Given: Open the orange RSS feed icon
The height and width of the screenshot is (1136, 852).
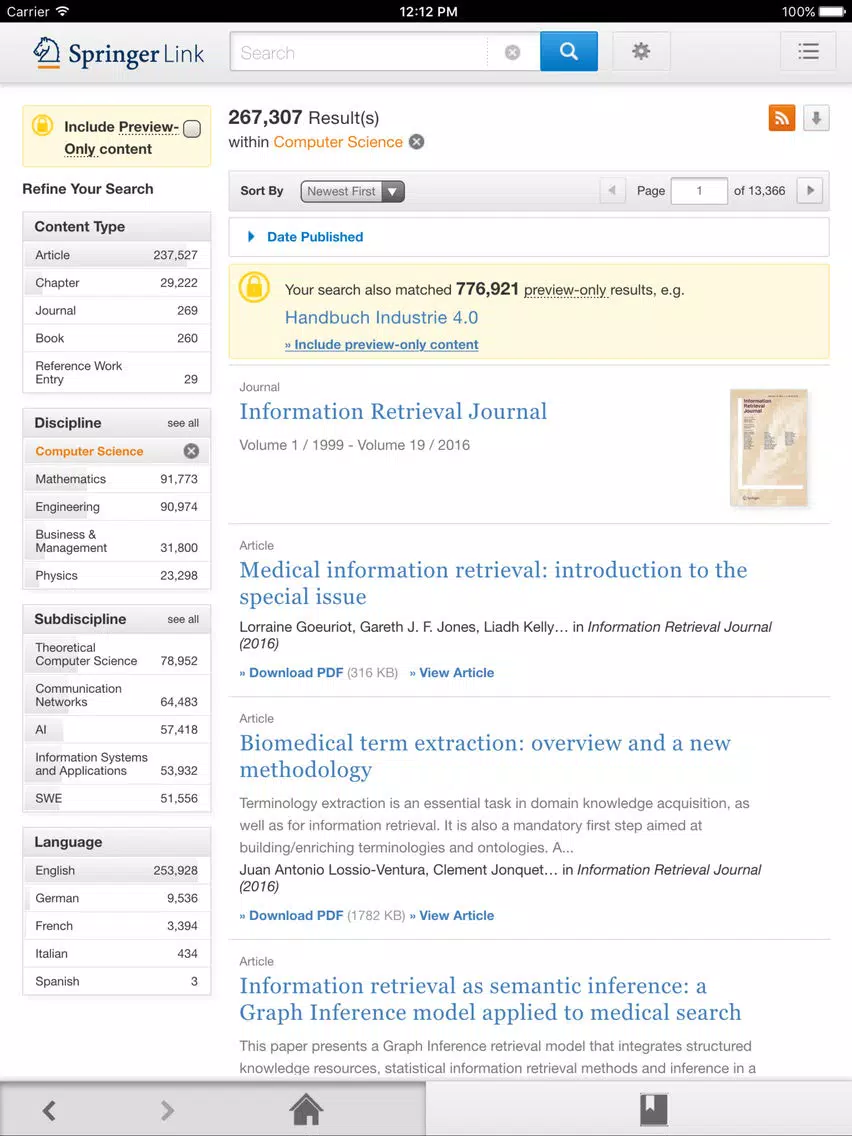Looking at the screenshot, I should pos(782,118).
